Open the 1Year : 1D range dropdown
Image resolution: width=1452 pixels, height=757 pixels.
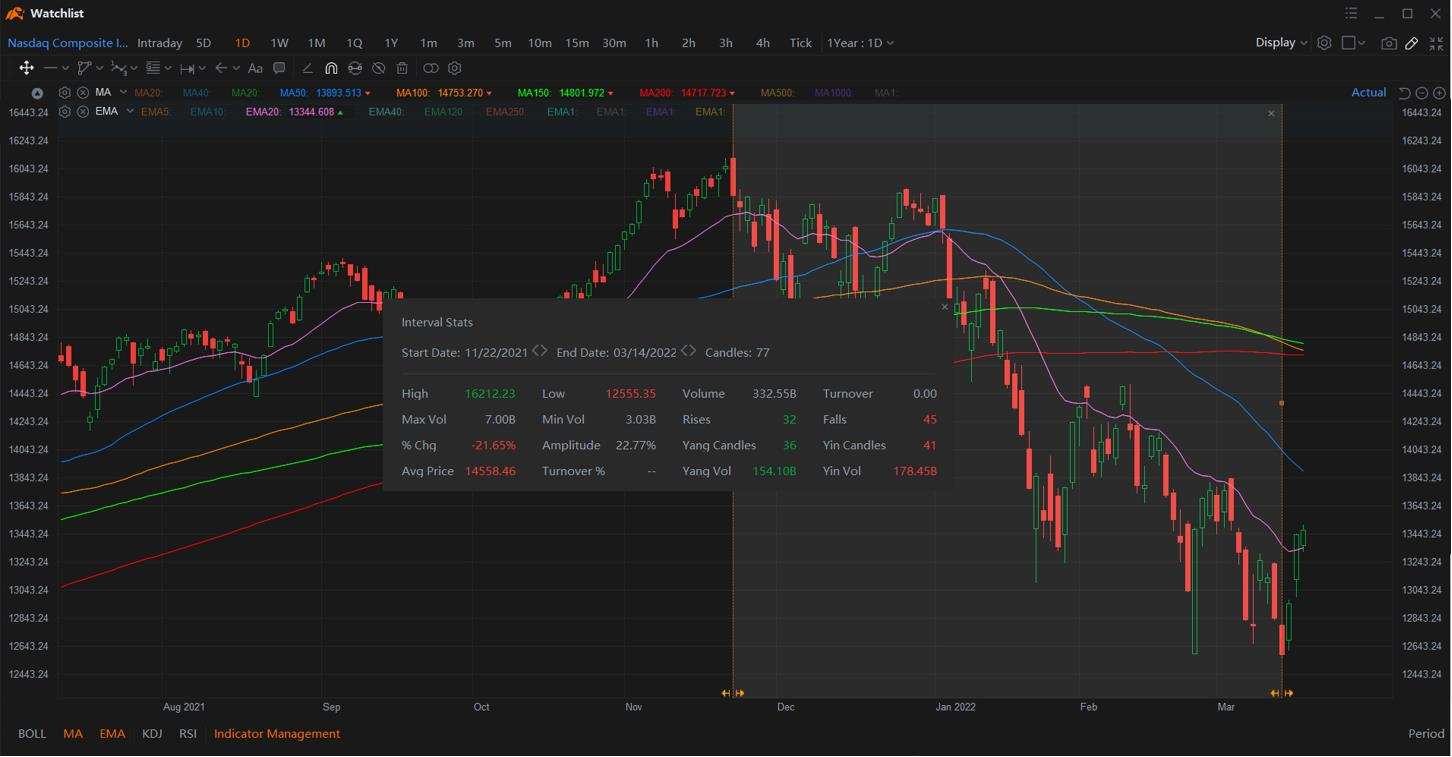pyautogui.click(x=860, y=43)
